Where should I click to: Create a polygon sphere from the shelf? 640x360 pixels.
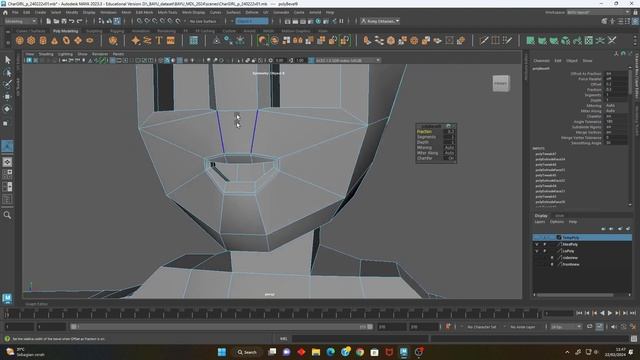coord(19,40)
